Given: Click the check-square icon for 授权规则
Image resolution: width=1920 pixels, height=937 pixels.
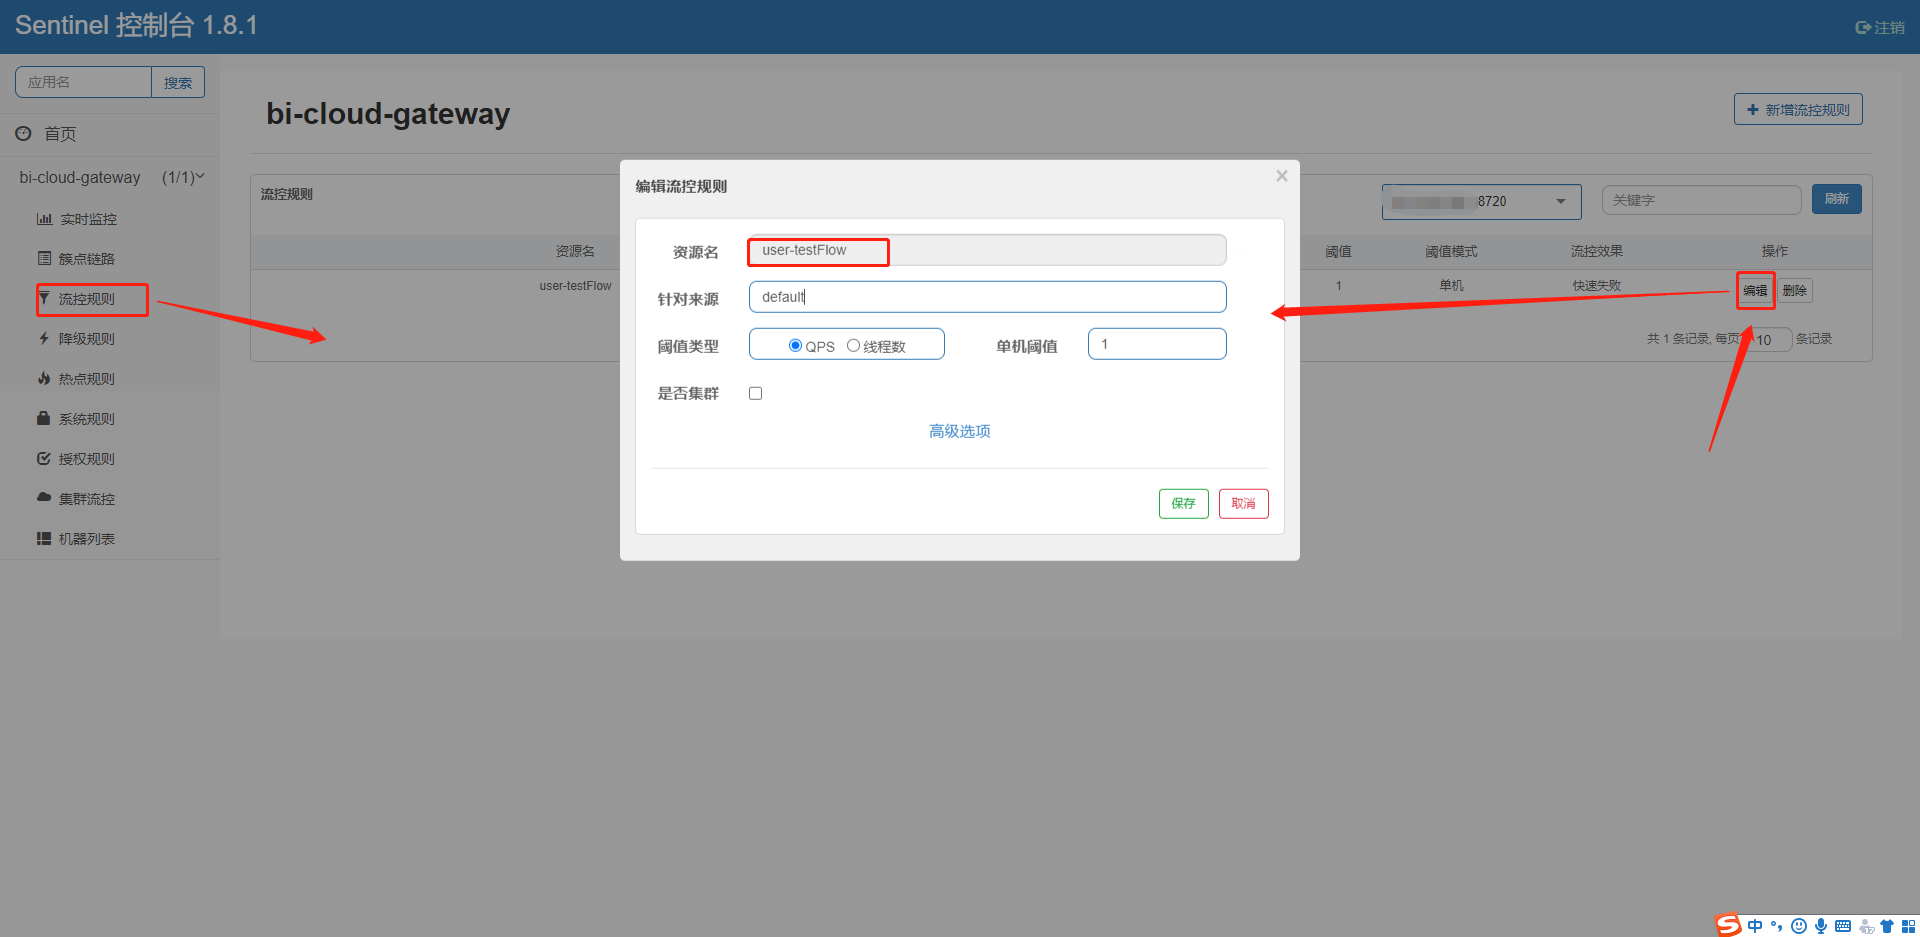Looking at the screenshot, I should click(44, 459).
